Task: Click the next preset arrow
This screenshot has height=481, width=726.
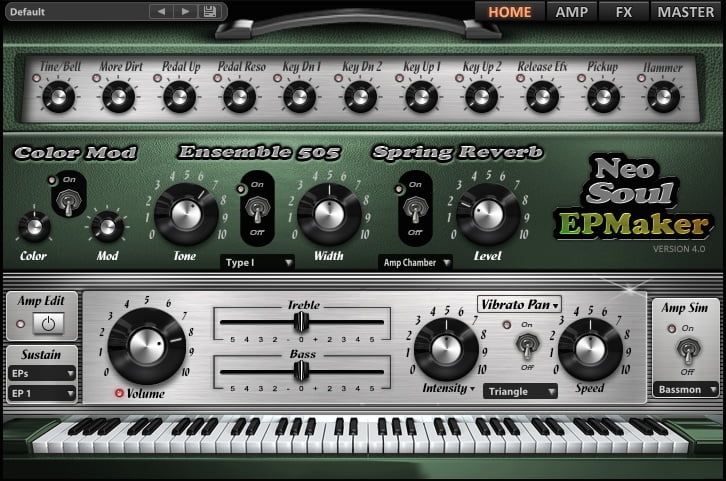Action: (x=185, y=11)
